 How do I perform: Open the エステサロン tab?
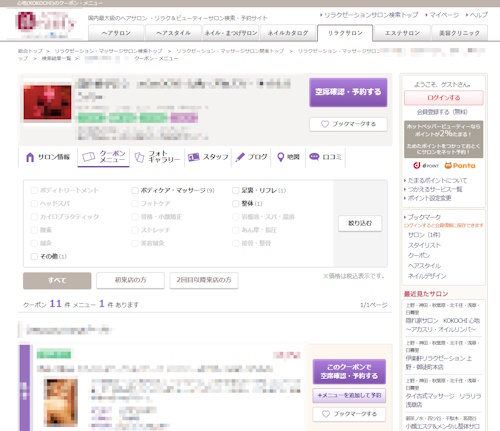pyautogui.click(x=402, y=33)
